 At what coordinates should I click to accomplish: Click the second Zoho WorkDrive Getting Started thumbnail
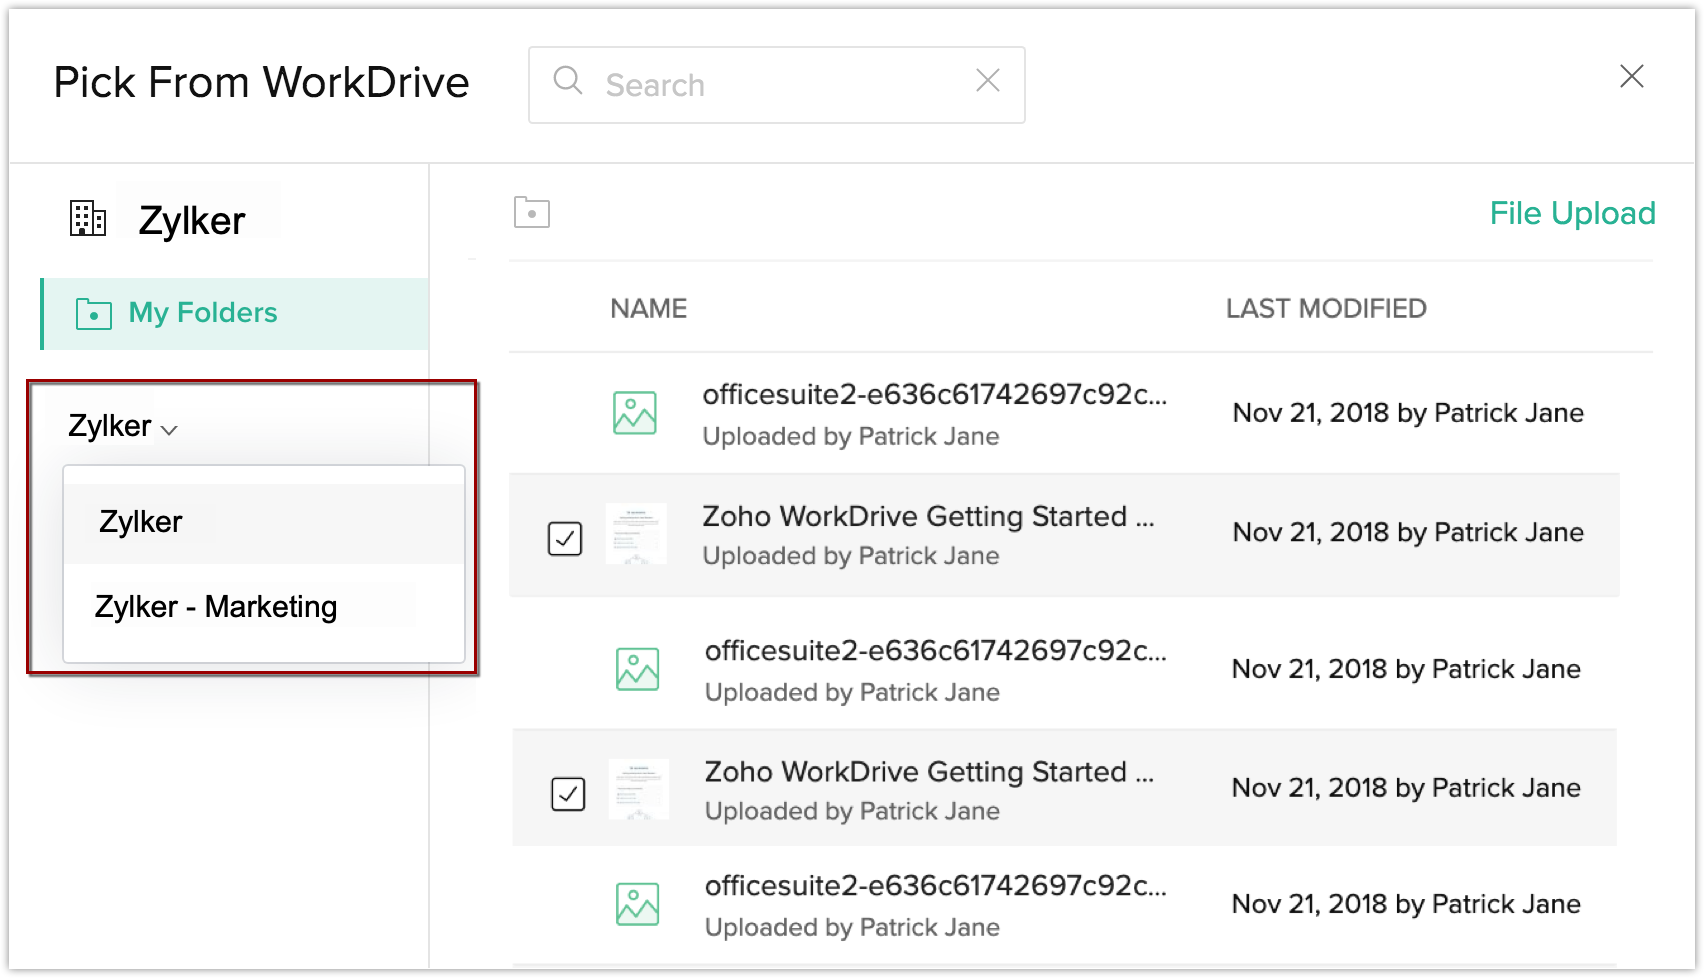pyautogui.click(x=639, y=789)
